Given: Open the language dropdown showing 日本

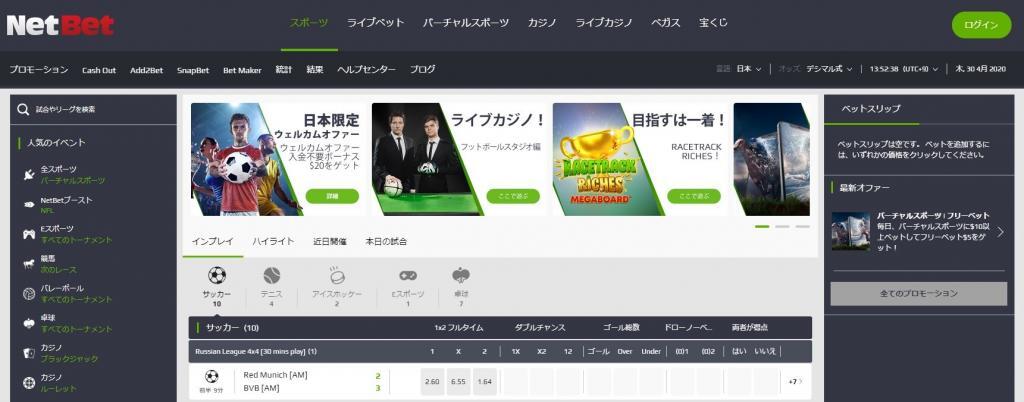Looking at the screenshot, I should tap(748, 69).
